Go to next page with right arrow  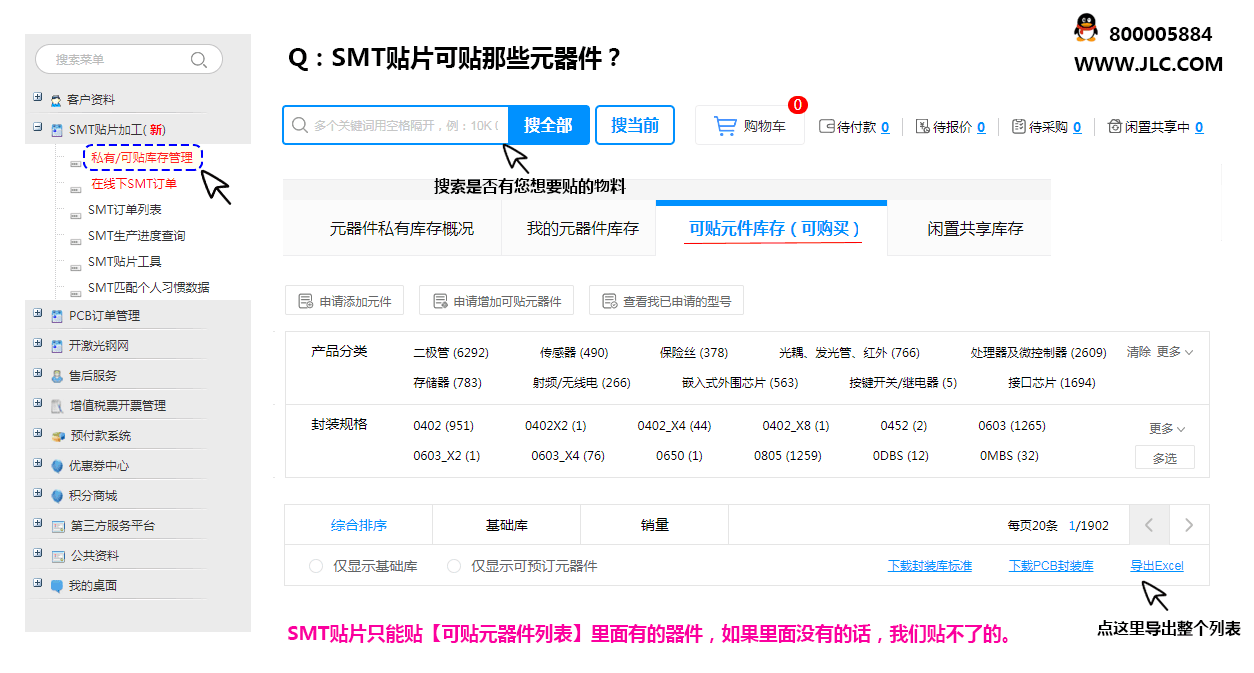point(1188,525)
